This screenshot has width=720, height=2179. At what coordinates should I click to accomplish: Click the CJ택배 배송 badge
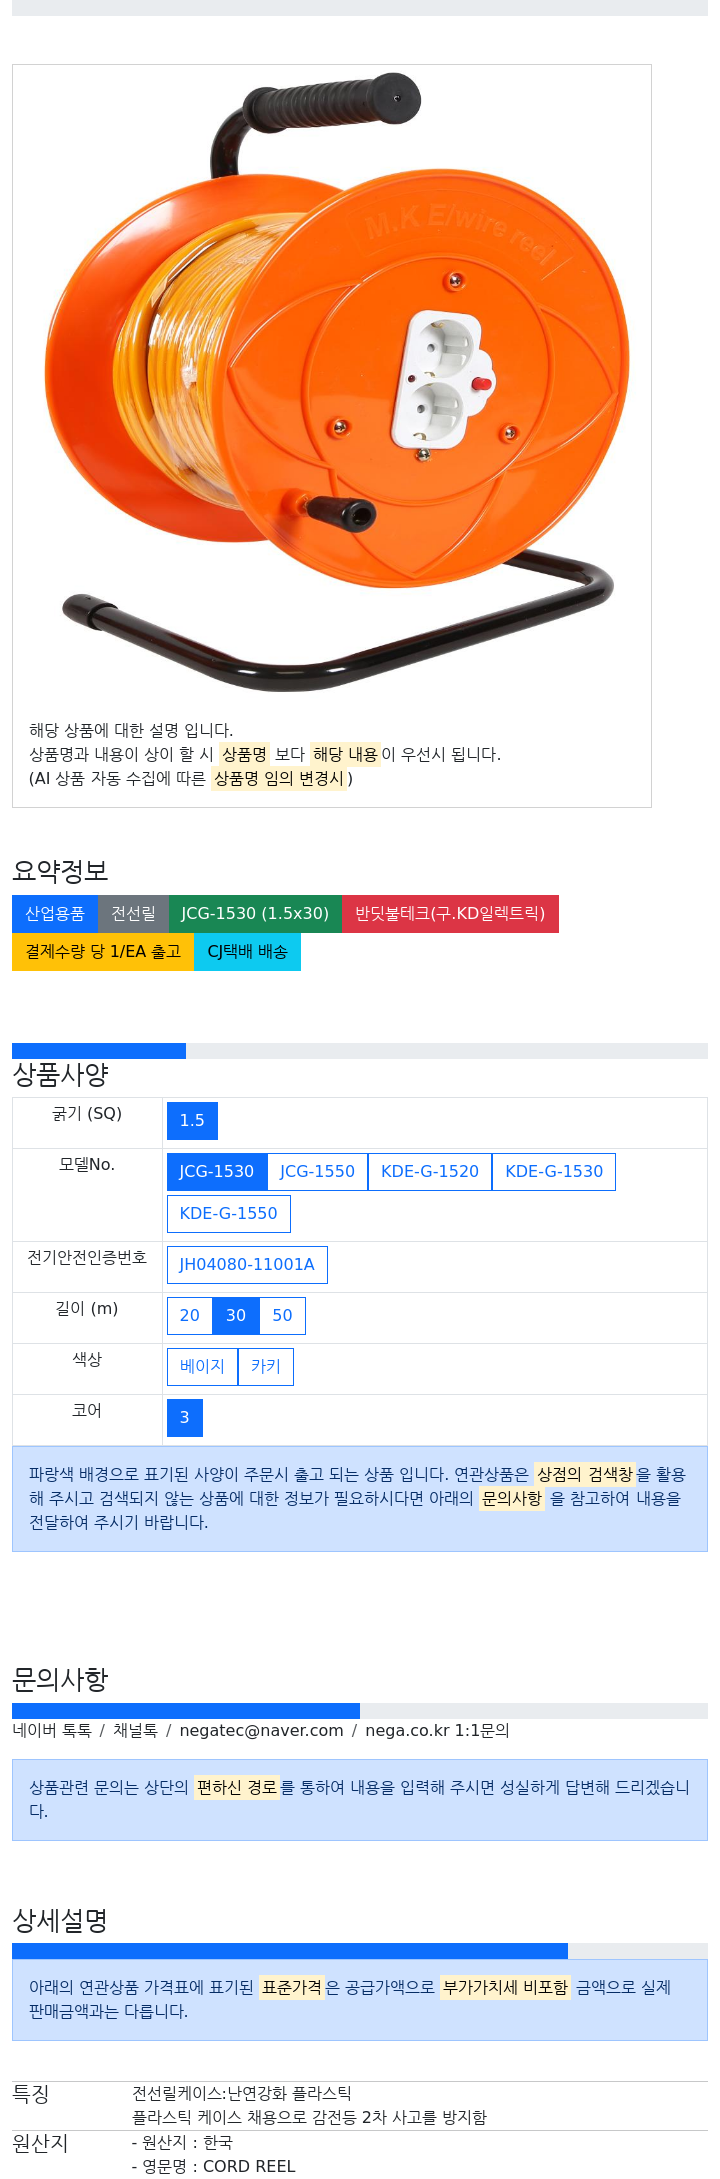247,952
